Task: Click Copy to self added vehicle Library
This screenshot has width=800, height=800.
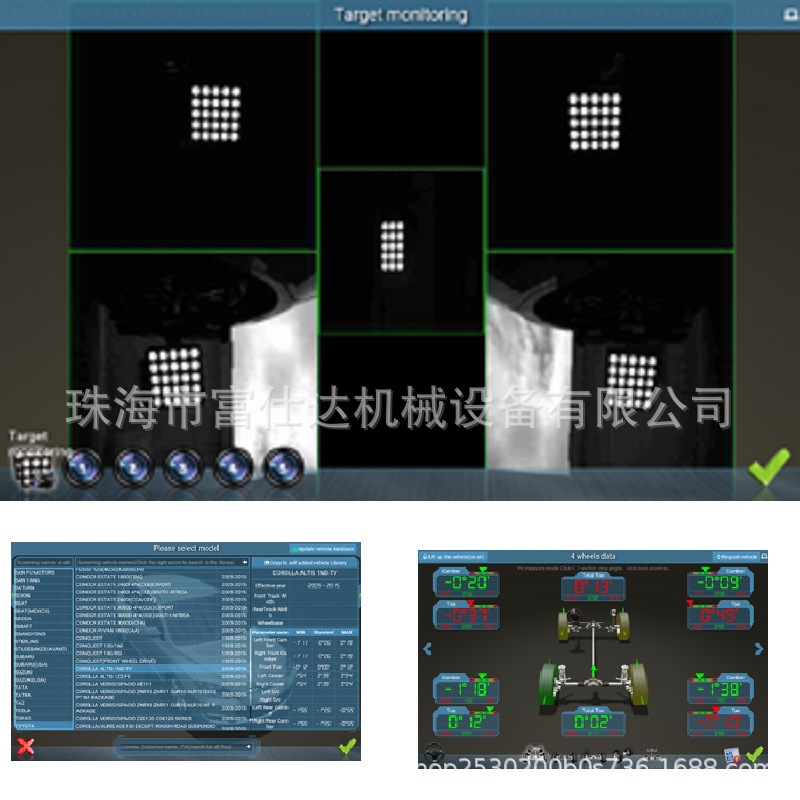Action: click(305, 562)
